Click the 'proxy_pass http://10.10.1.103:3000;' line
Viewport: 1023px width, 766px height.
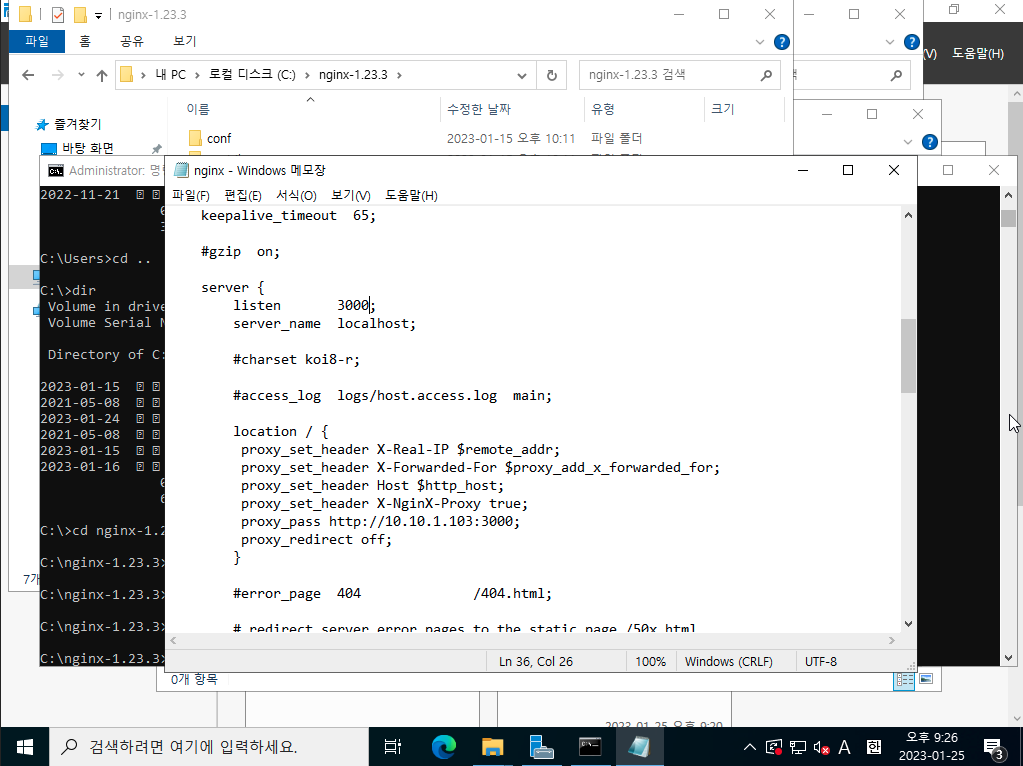[380, 521]
